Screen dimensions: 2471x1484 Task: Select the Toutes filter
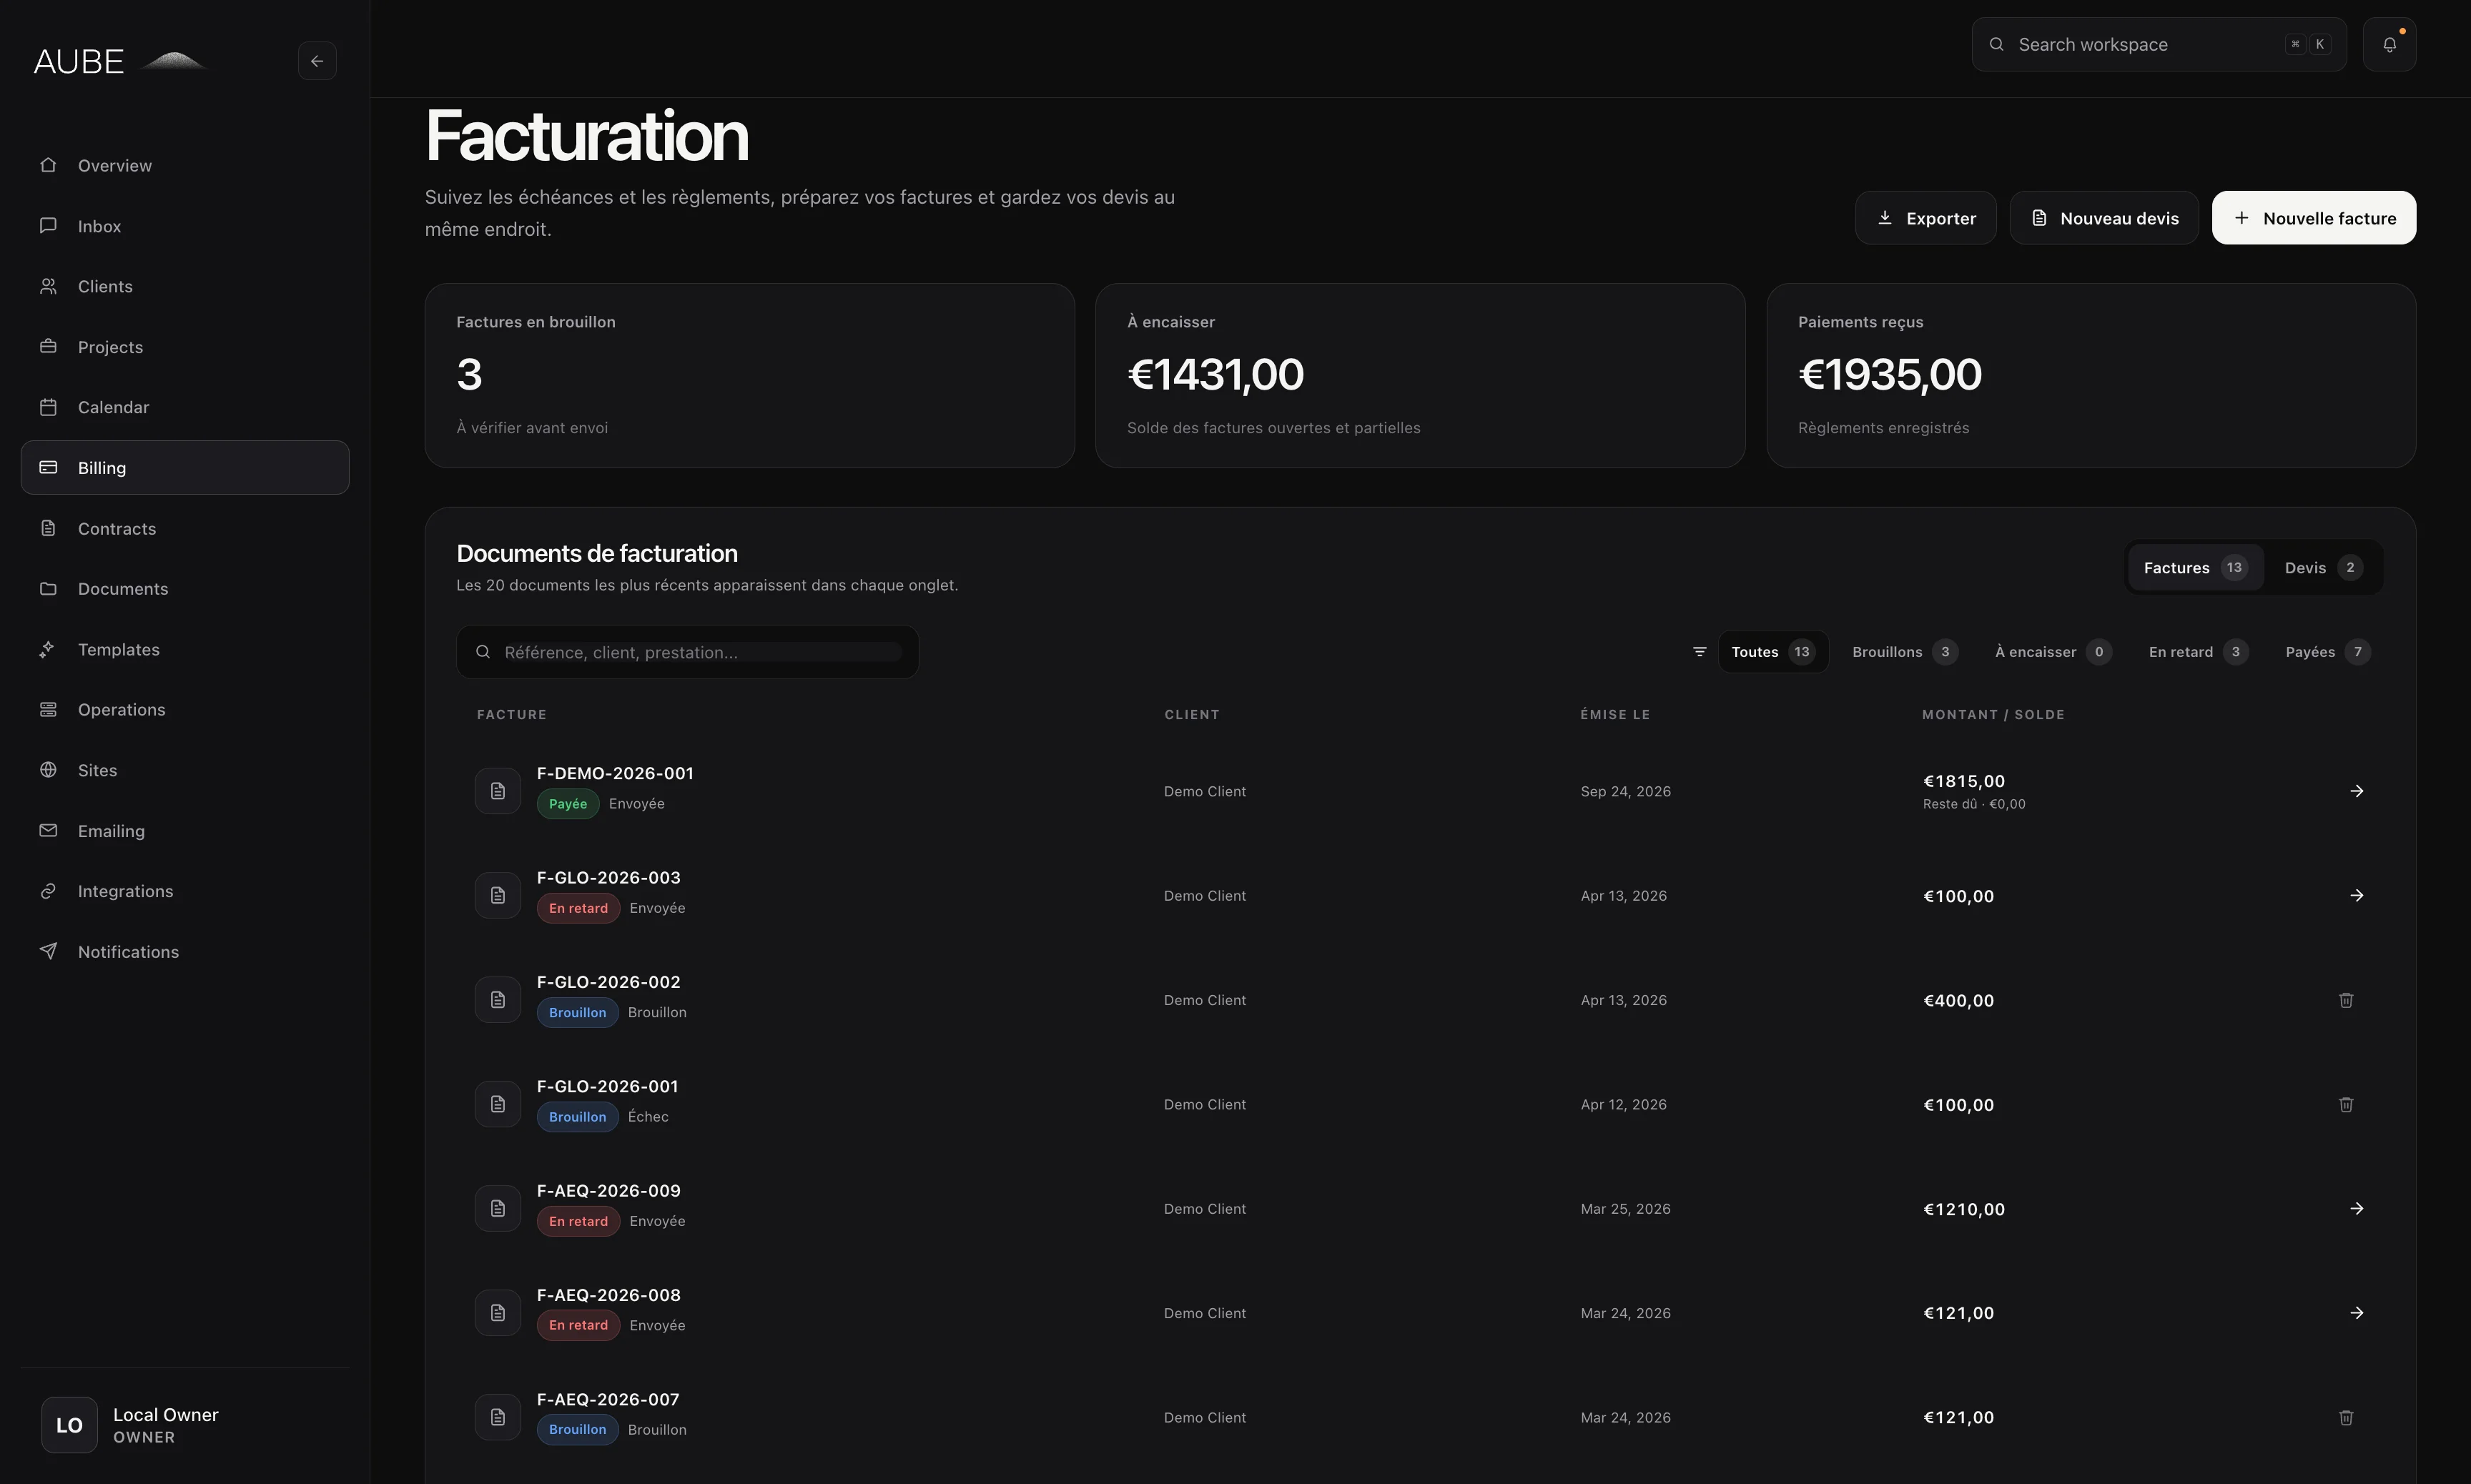[1773, 652]
